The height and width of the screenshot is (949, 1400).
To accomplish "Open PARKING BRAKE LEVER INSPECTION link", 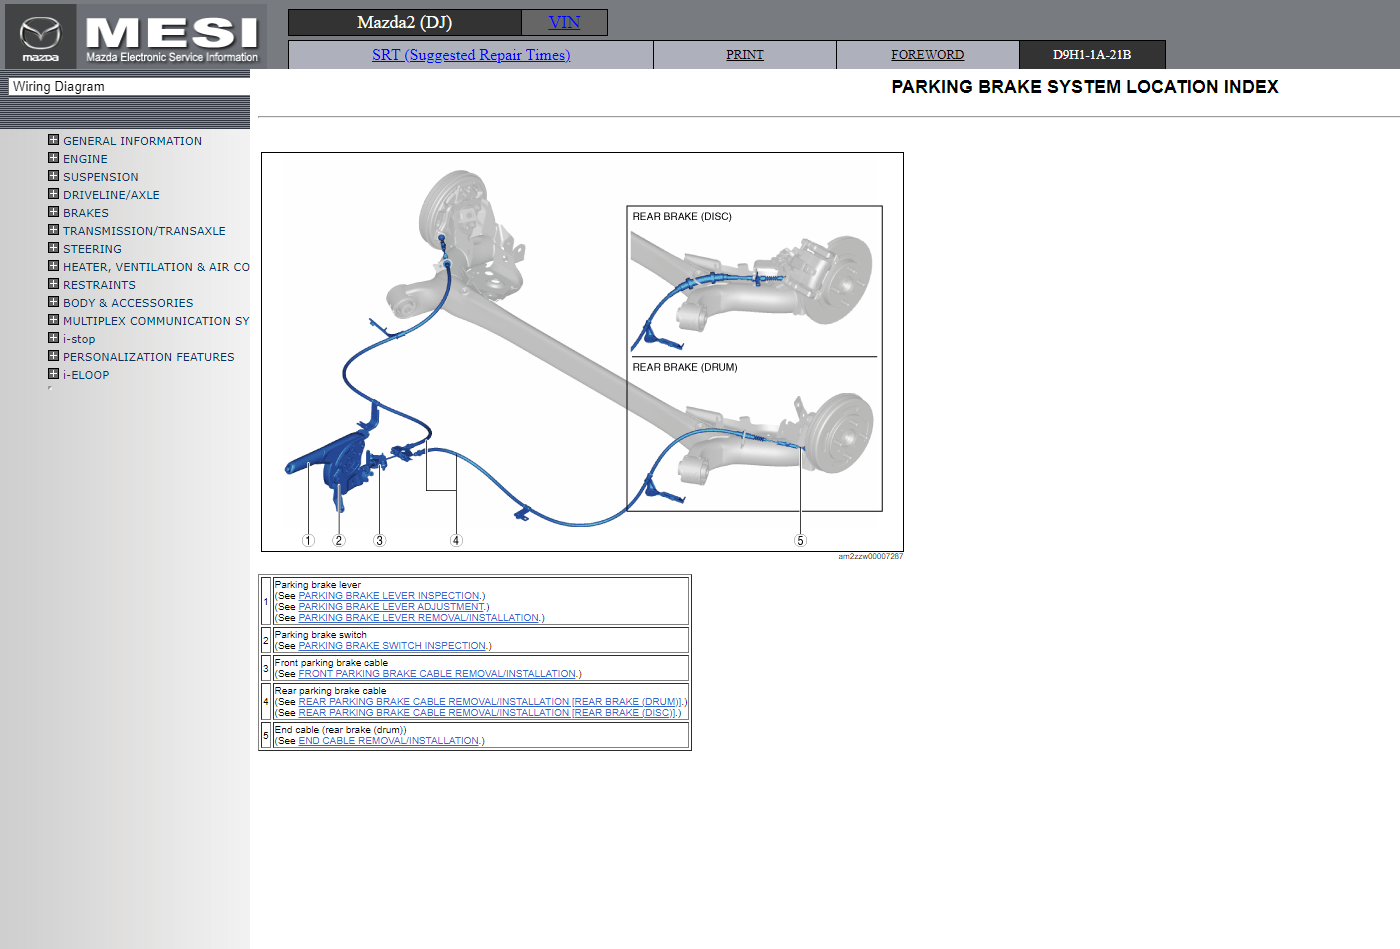I will 389,596.
